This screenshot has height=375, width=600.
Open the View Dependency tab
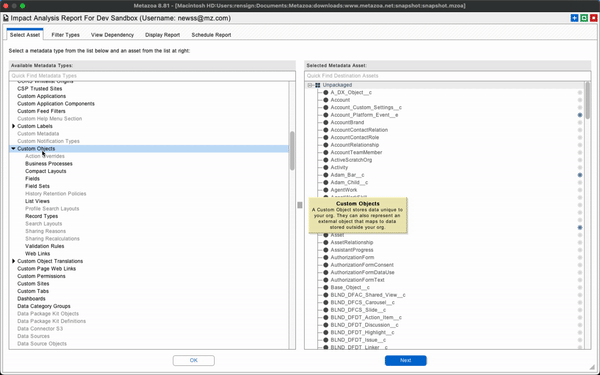pyautogui.click(x=112, y=35)
